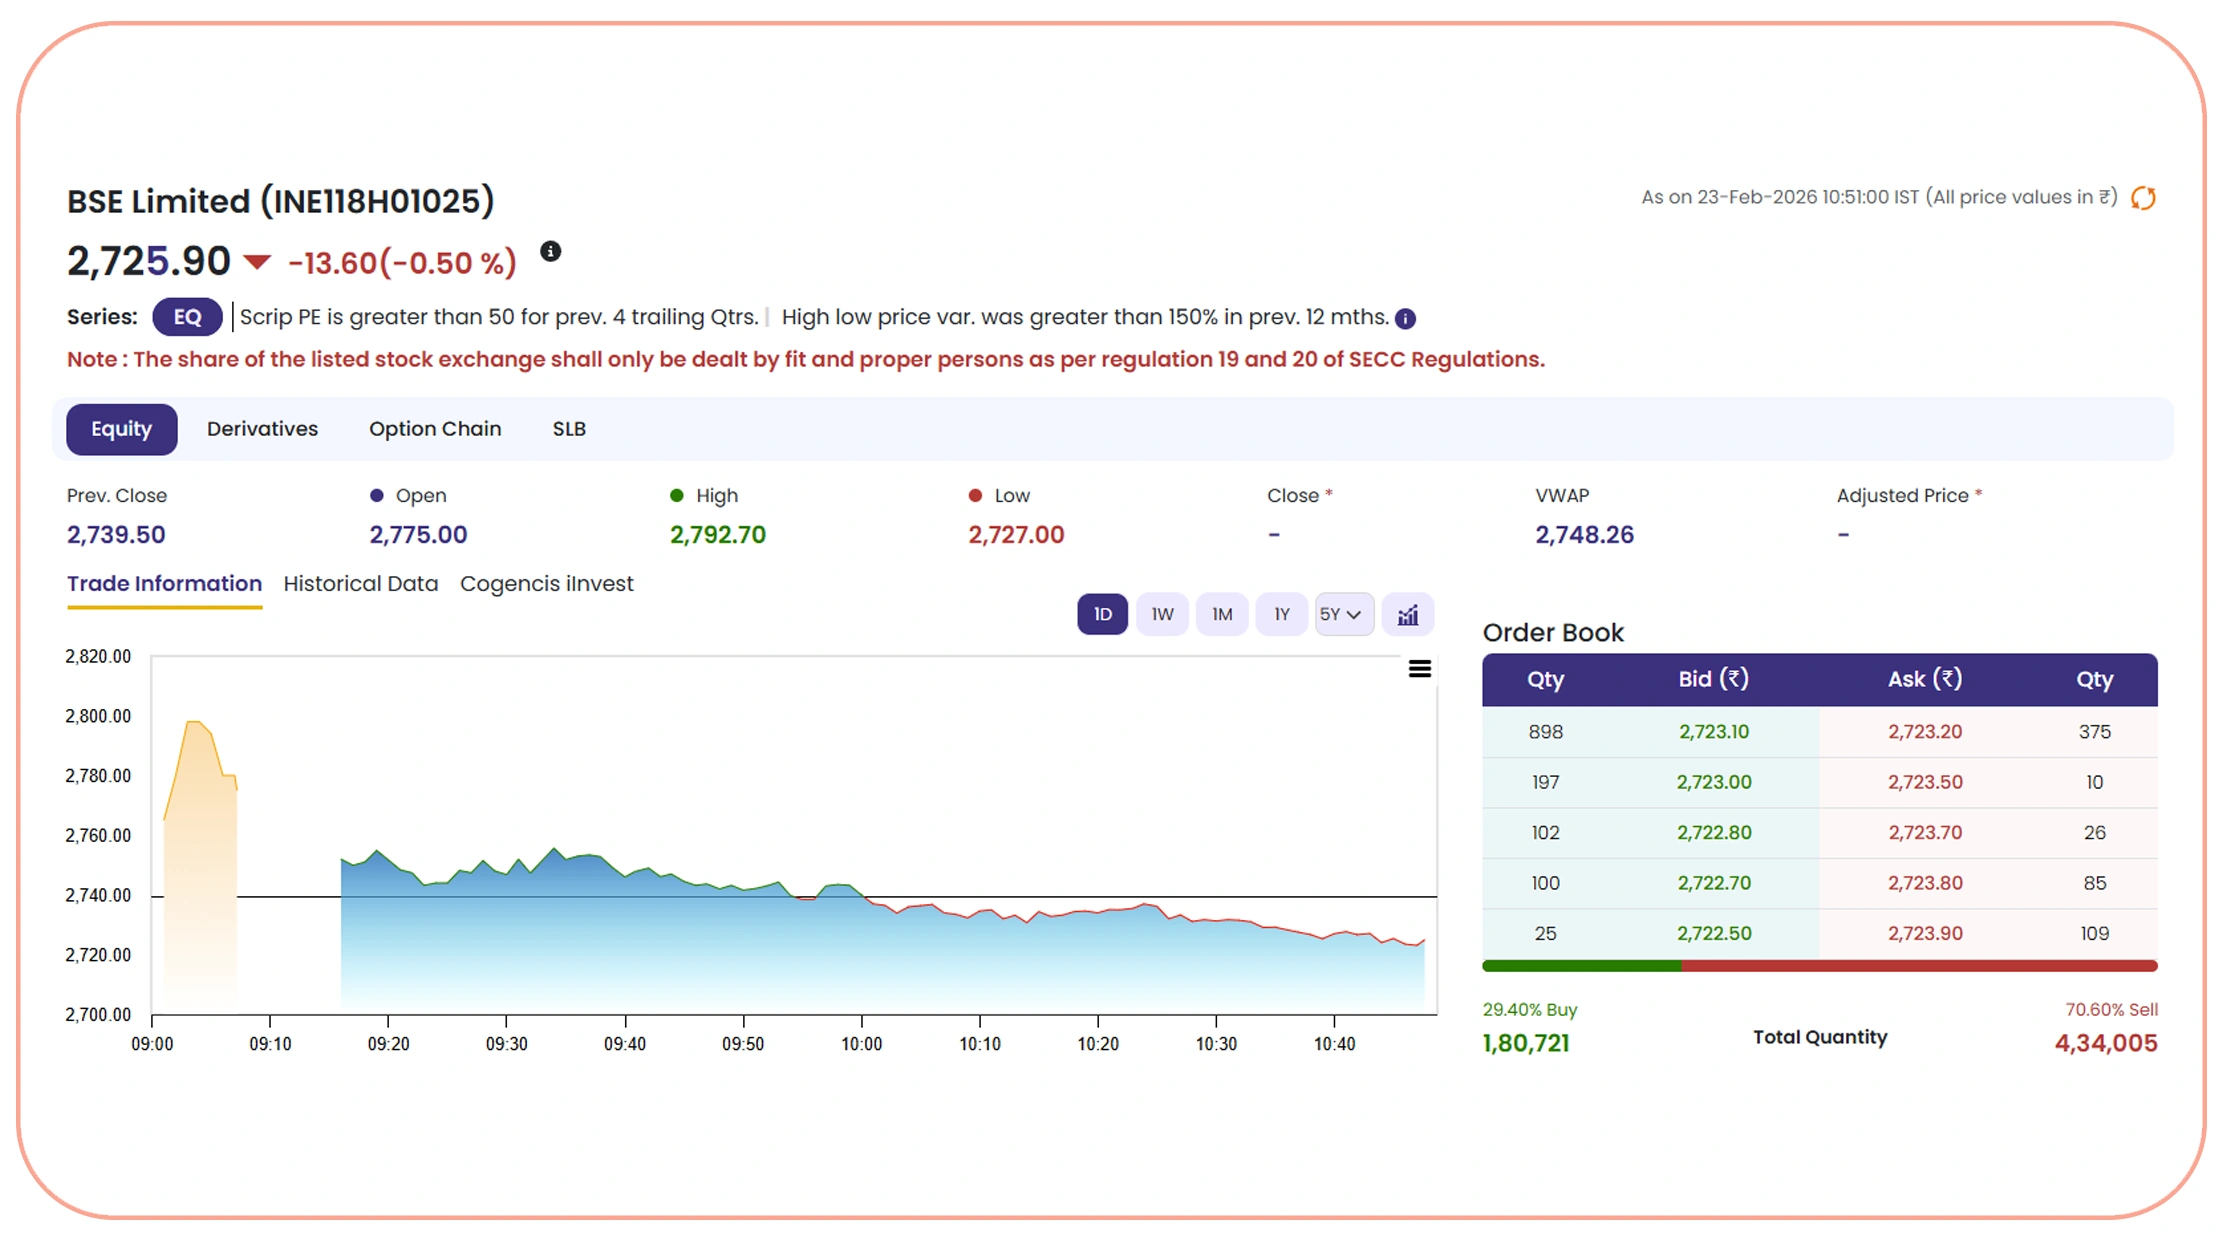This screenshot has width=2223, height=1240.
Task: Click the info icon after the 12 mths alert
Action: coord(1405,318)
